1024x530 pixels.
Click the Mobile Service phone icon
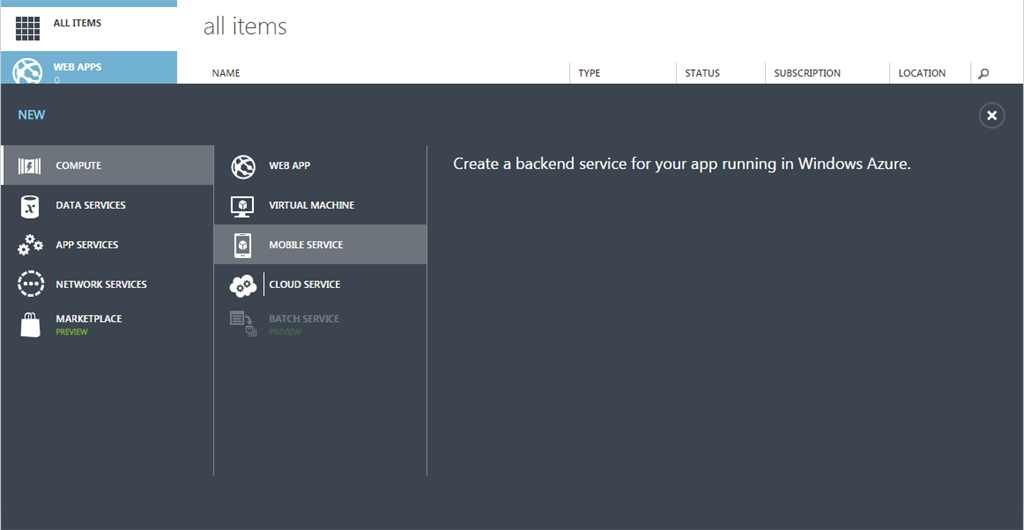[x=243, y=245]
